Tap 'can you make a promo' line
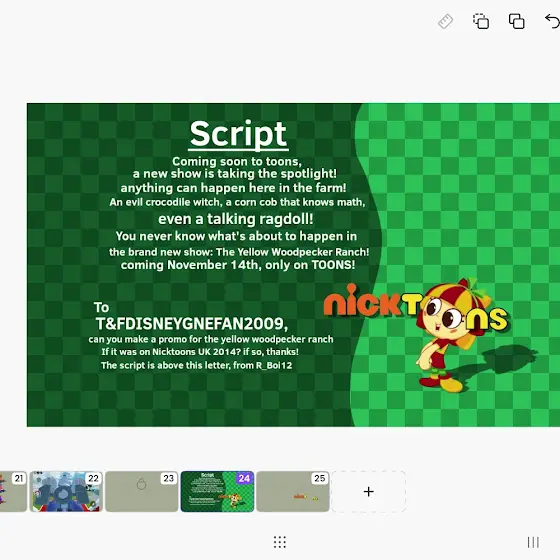The height and width of the screenshot is (560, 560). point(211,339)
